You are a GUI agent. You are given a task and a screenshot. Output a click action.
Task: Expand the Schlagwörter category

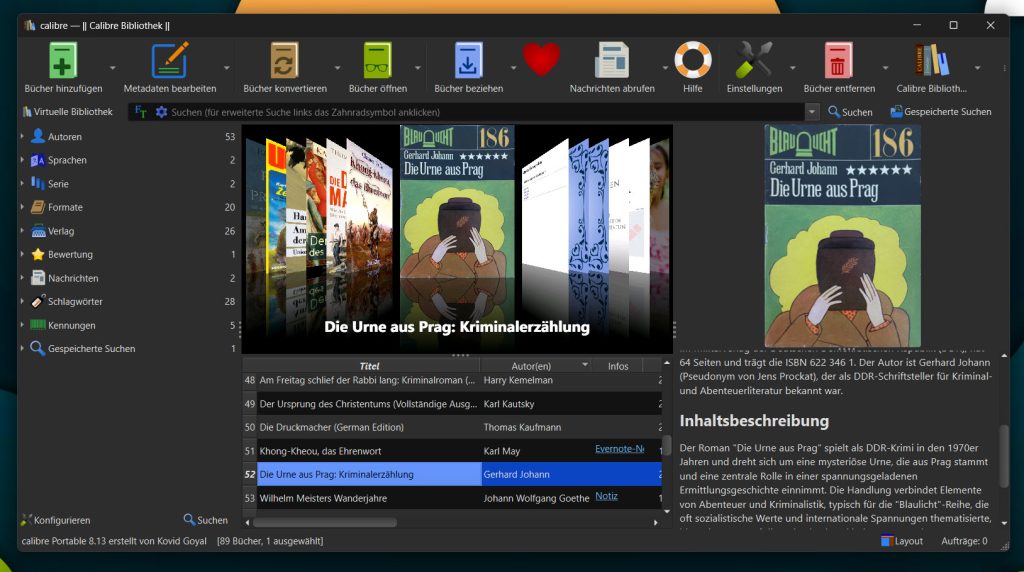22,302
